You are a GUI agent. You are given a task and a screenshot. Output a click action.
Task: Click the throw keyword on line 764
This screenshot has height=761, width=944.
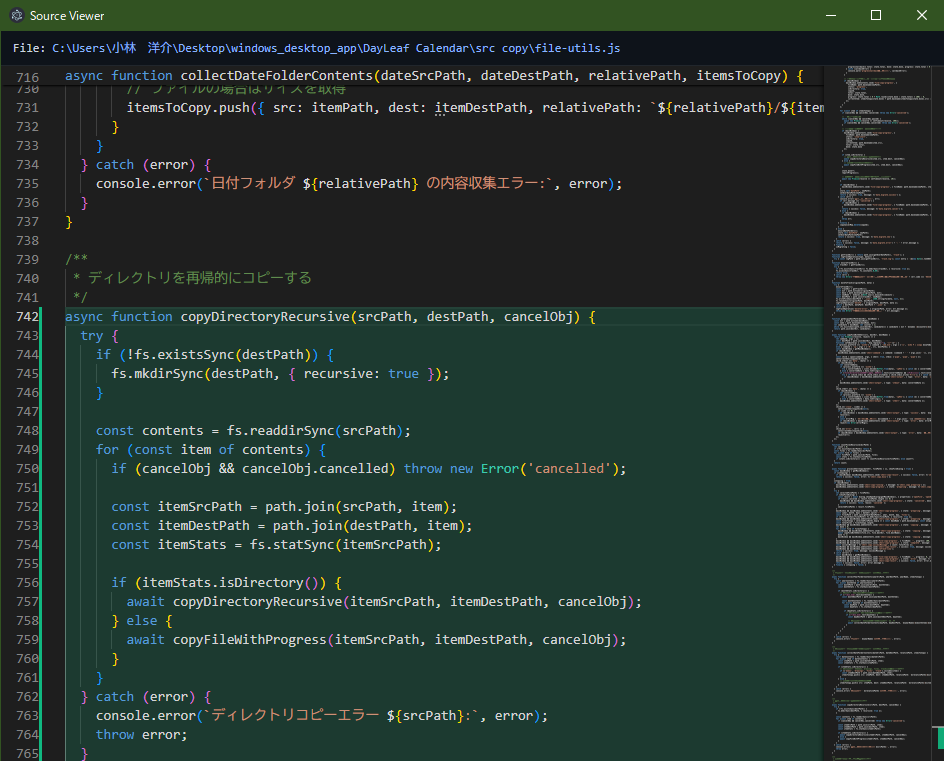(115, 734)
